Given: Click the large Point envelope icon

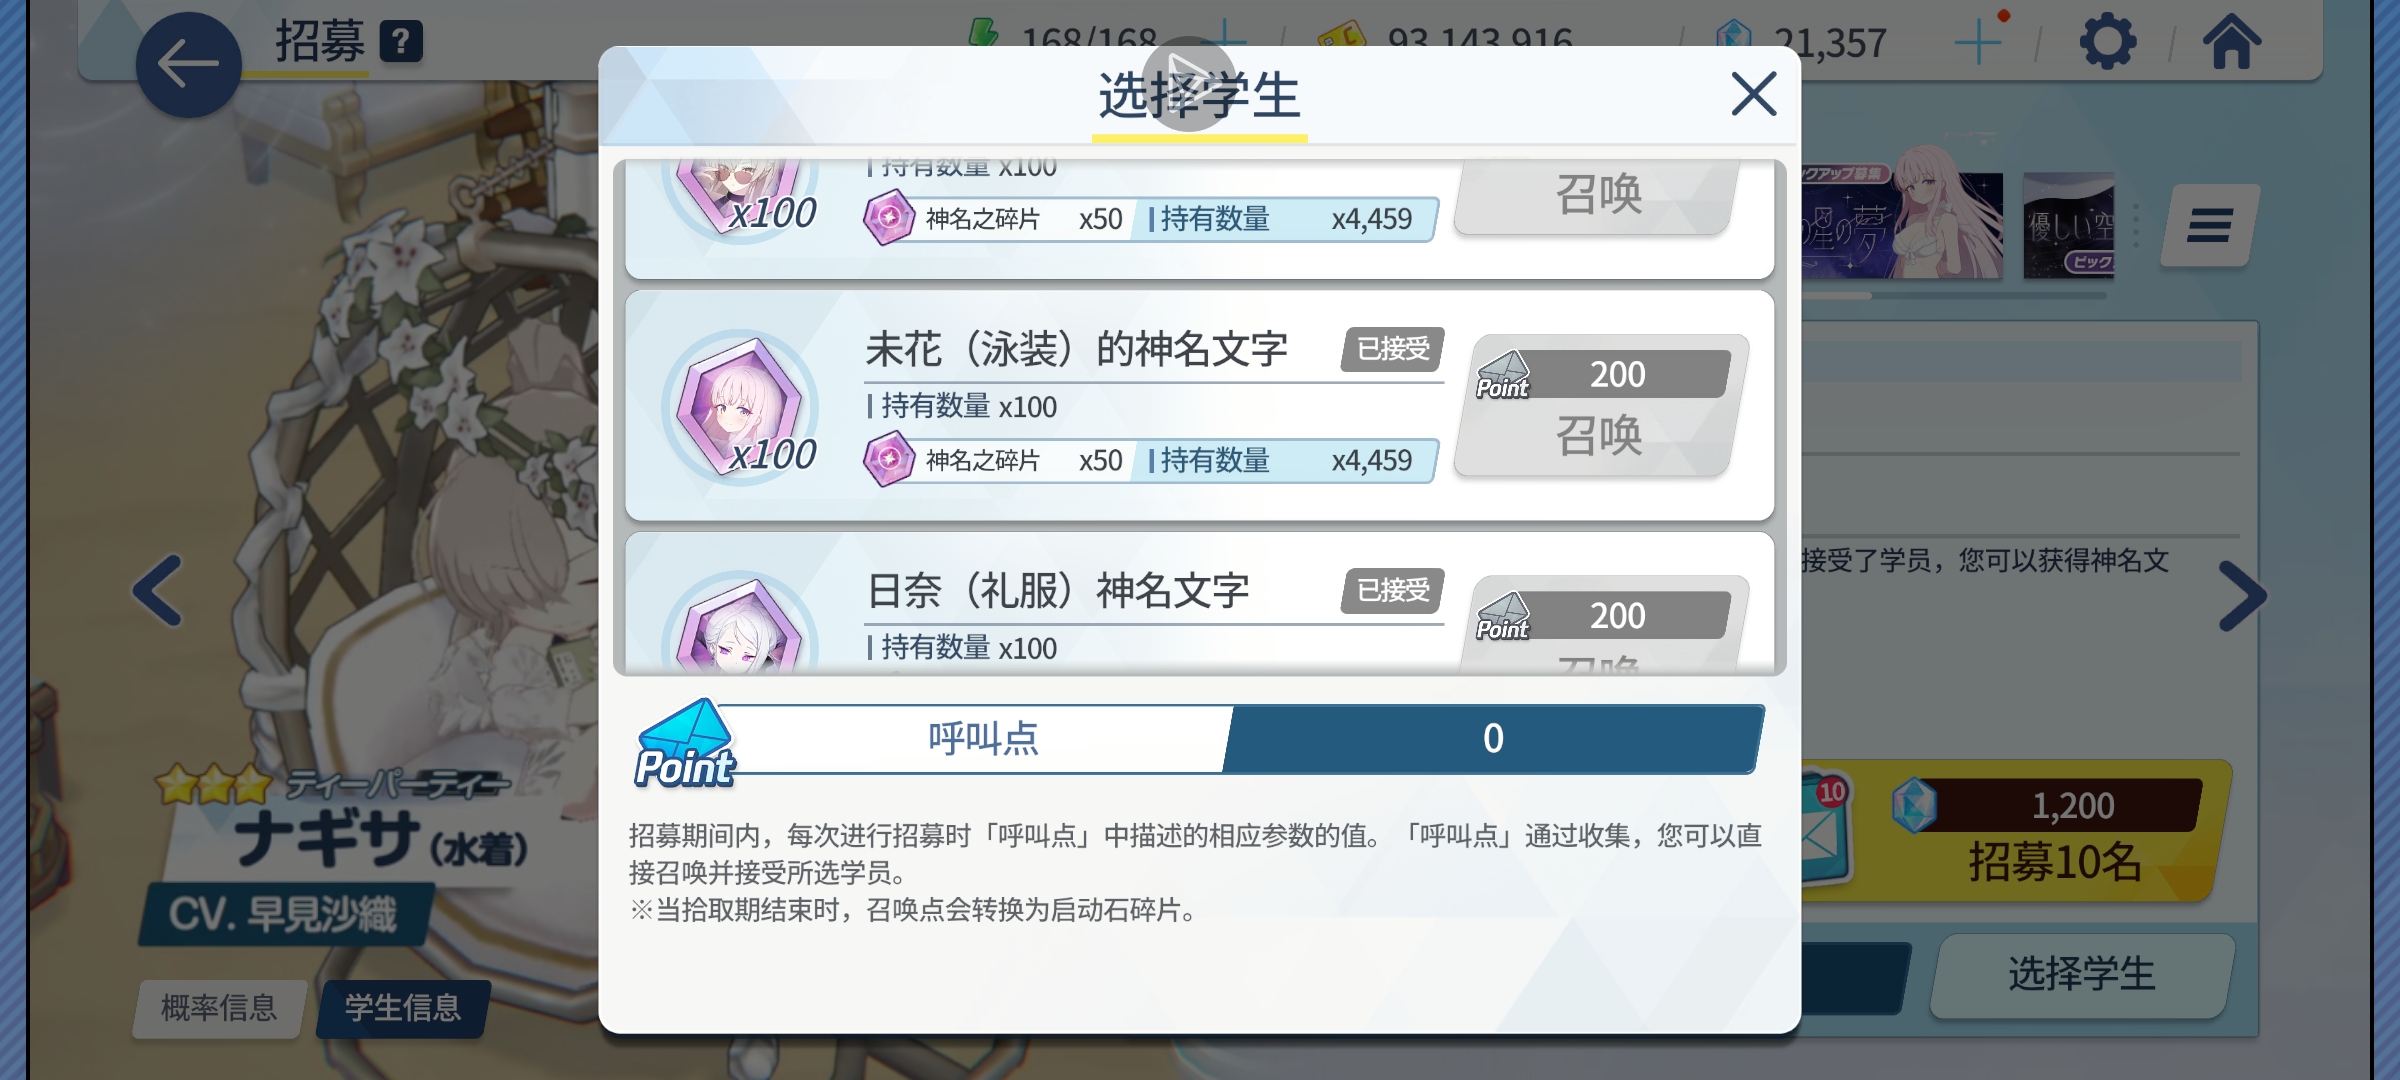Looking at the screenshot, I should (686, 743).
